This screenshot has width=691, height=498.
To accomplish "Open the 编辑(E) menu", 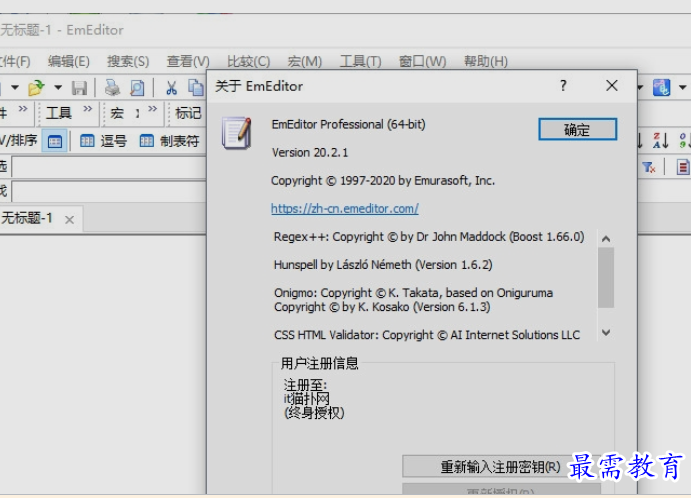I will (69, 61).
